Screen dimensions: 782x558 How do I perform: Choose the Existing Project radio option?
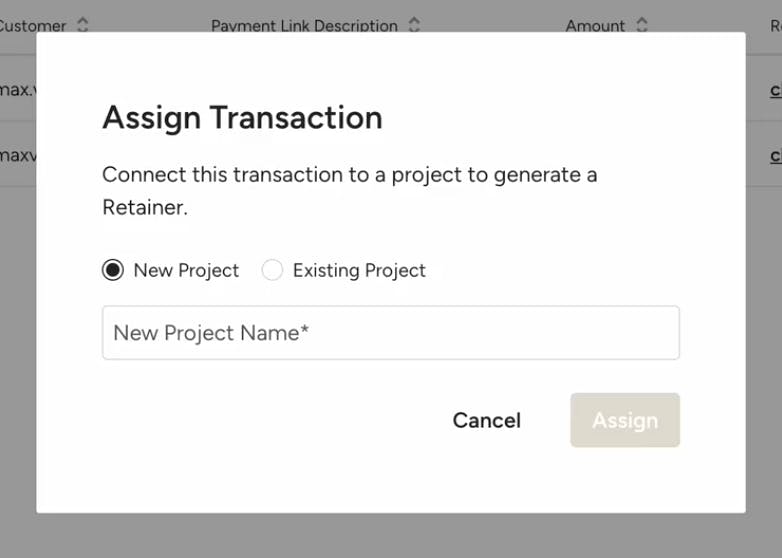[x=272, y=270]
